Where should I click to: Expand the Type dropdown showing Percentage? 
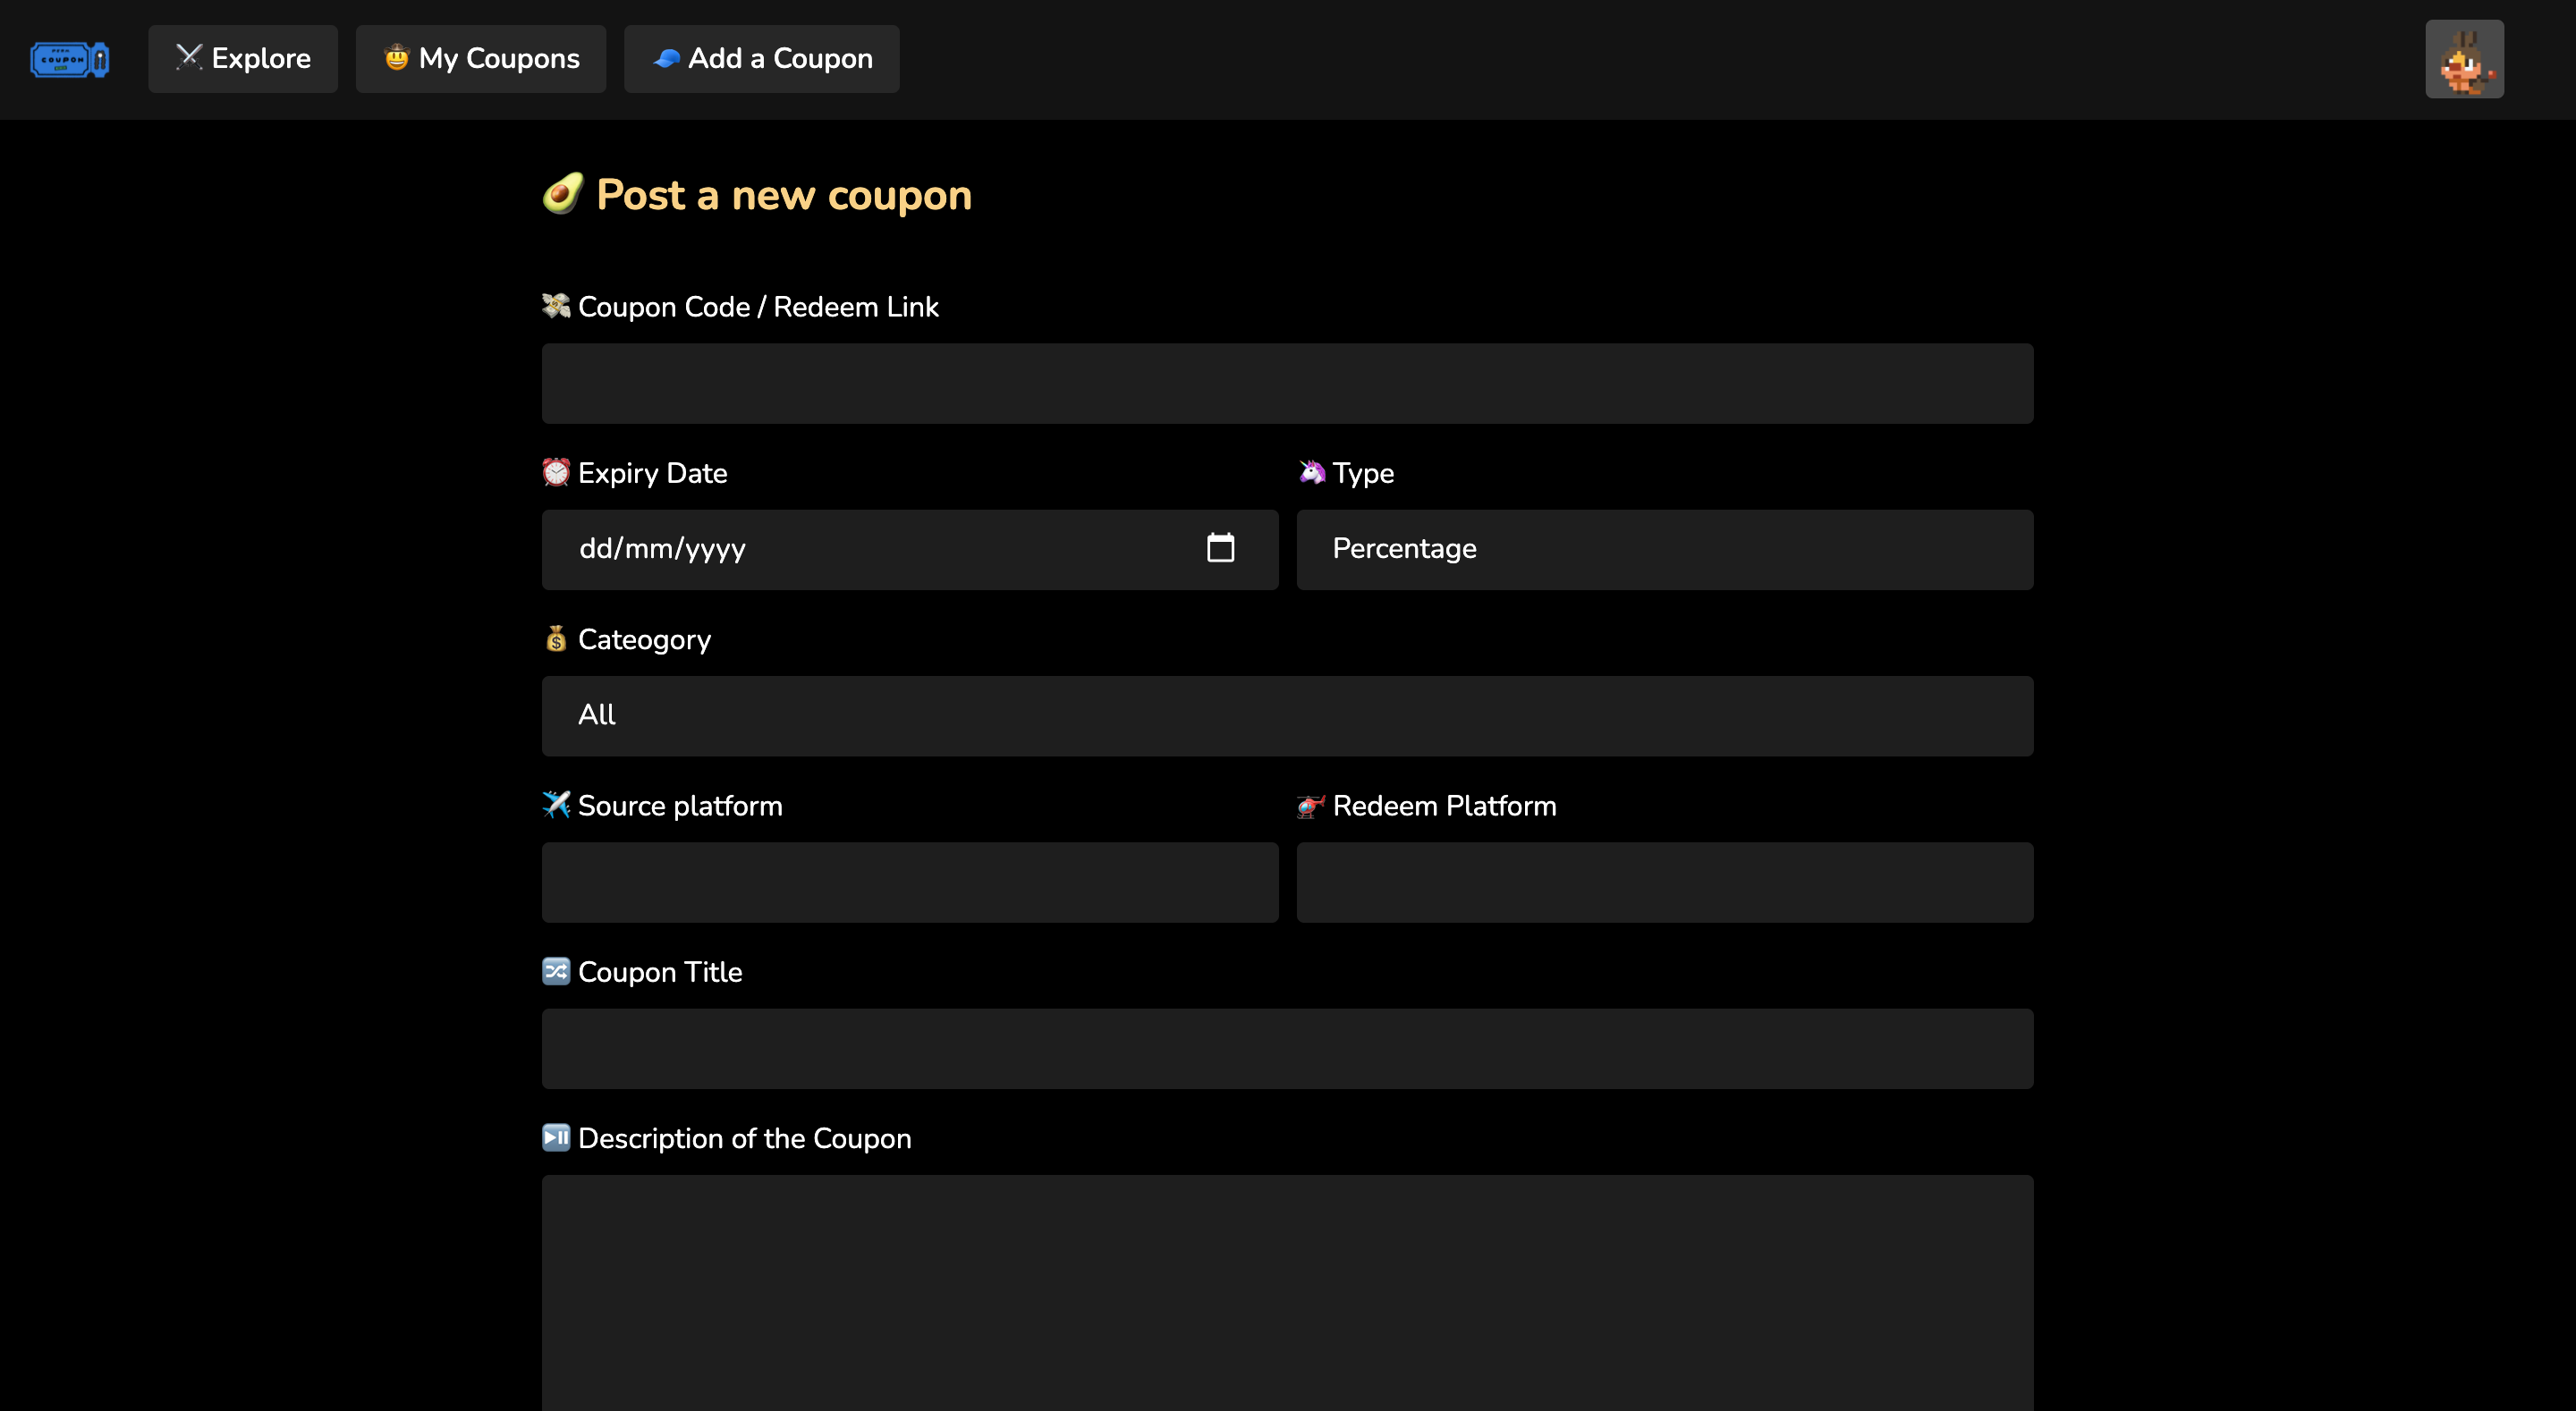[1664, 549]
